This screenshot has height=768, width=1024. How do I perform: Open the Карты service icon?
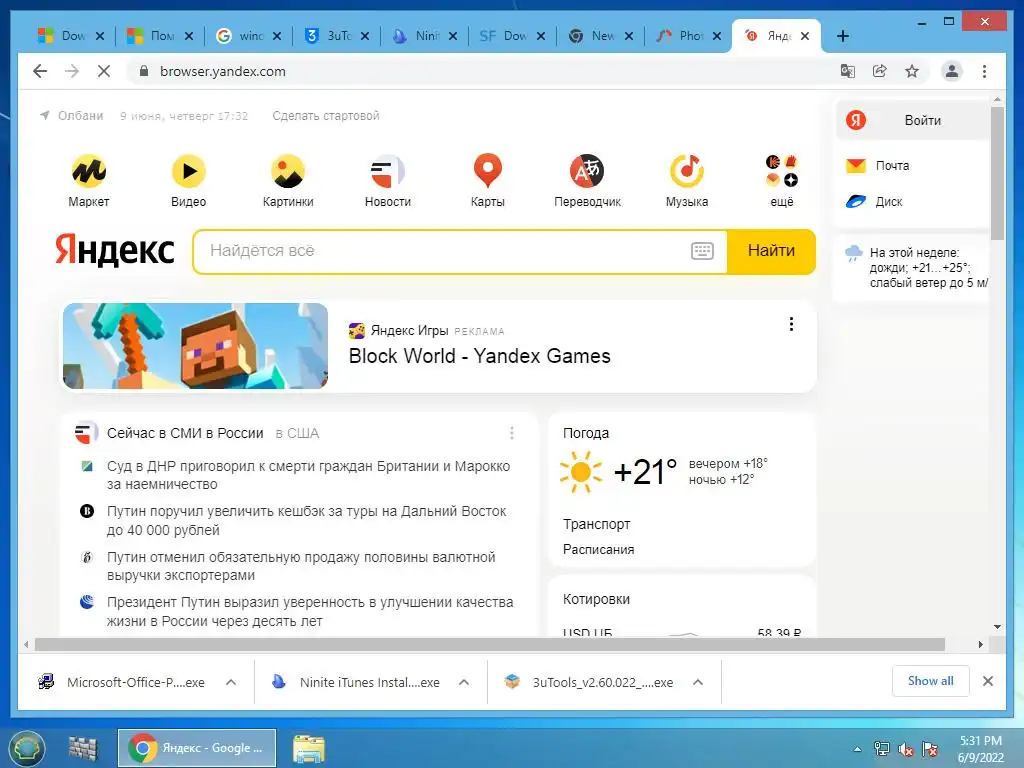[488, 171]
